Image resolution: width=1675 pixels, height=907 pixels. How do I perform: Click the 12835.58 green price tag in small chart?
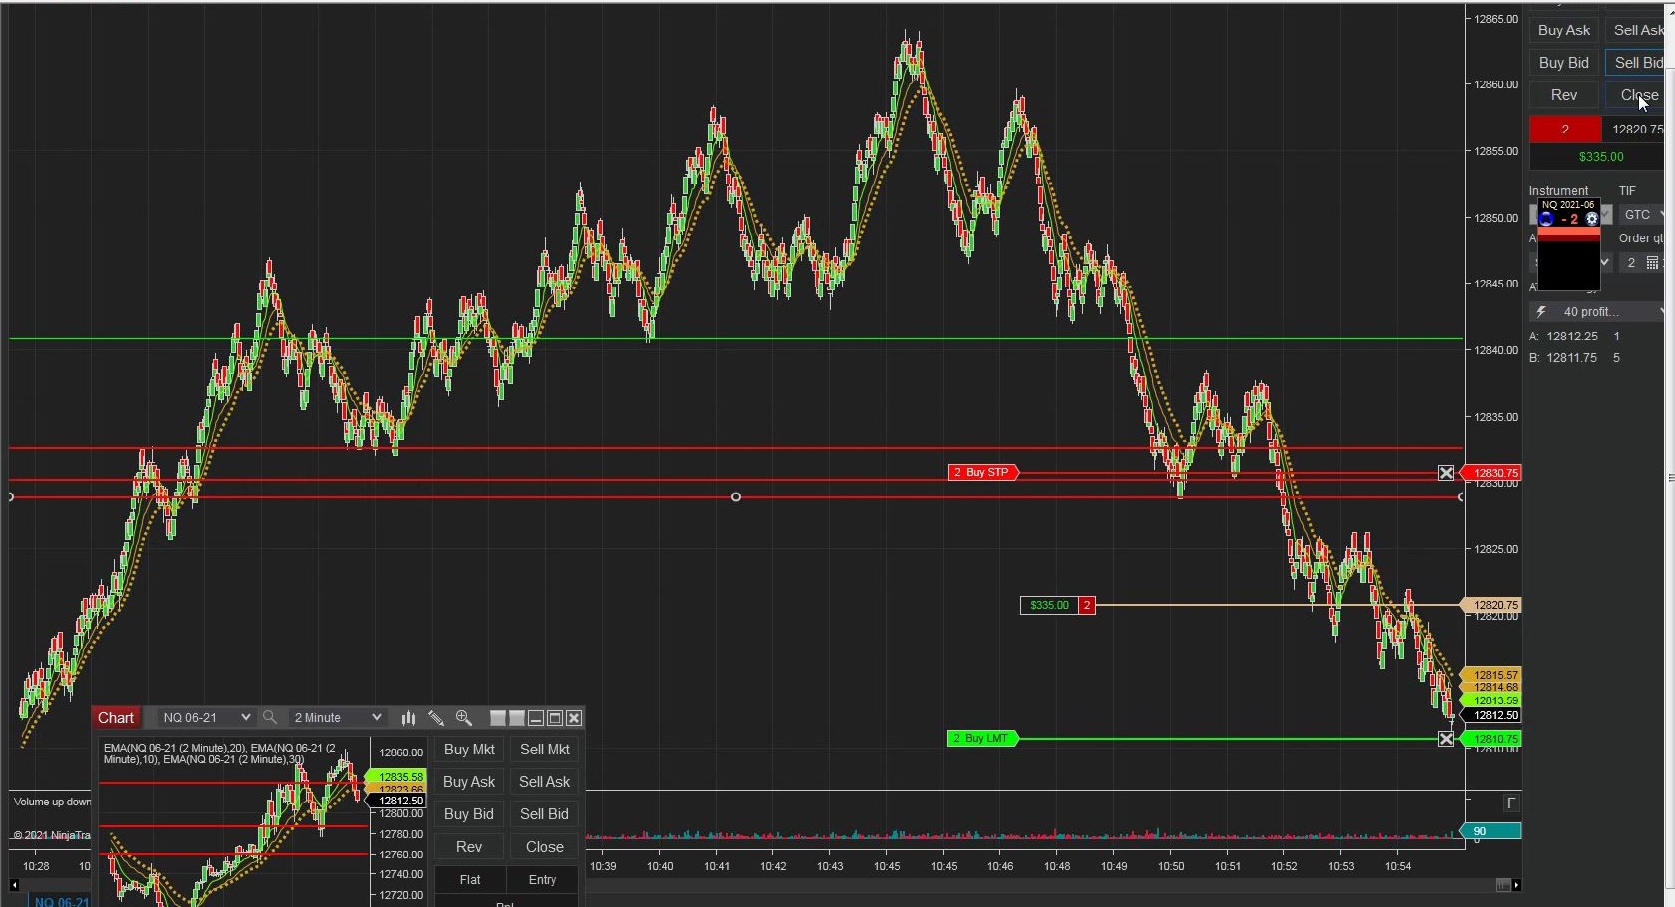tap(398, 777)
